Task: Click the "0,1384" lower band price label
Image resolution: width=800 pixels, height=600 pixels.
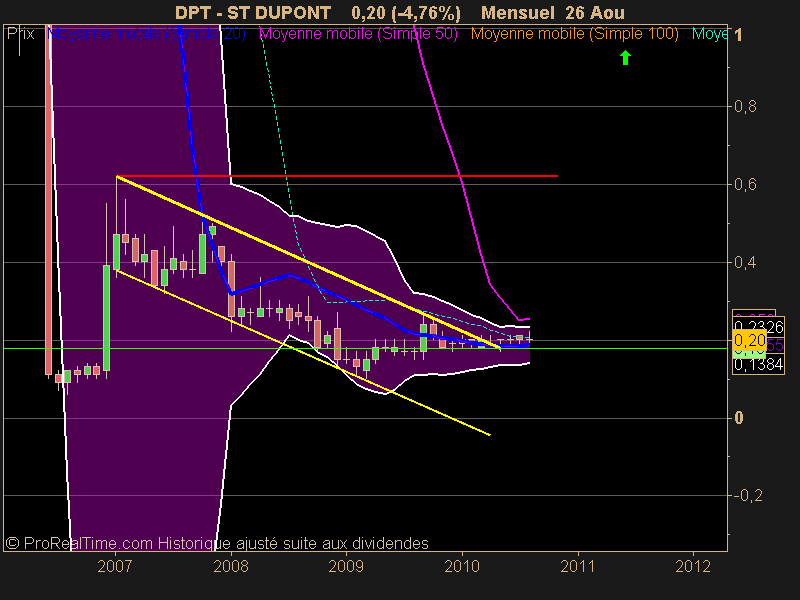Action: pyautogui.click(x=758, y=364)
